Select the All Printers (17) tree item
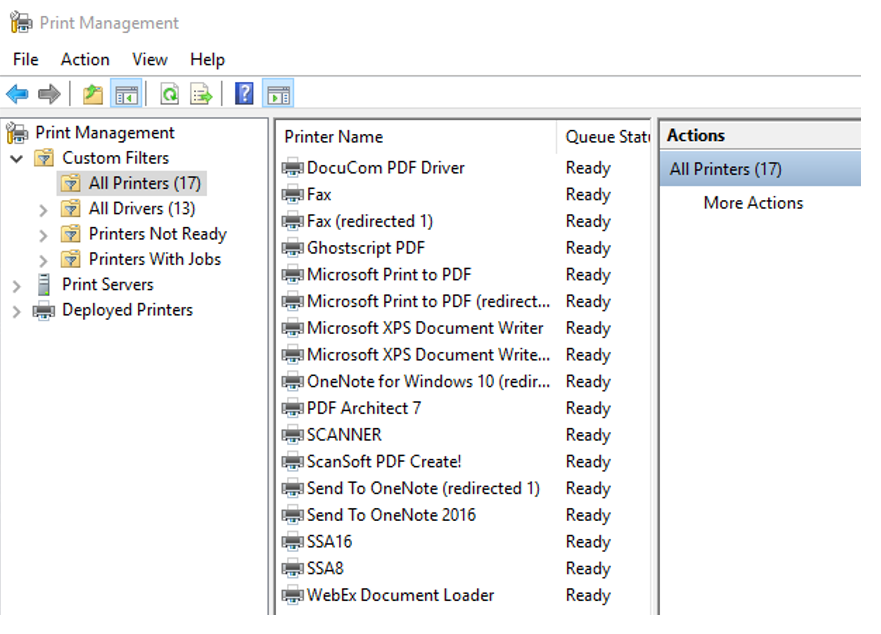 pyautogui.click(x=145, y=183)
